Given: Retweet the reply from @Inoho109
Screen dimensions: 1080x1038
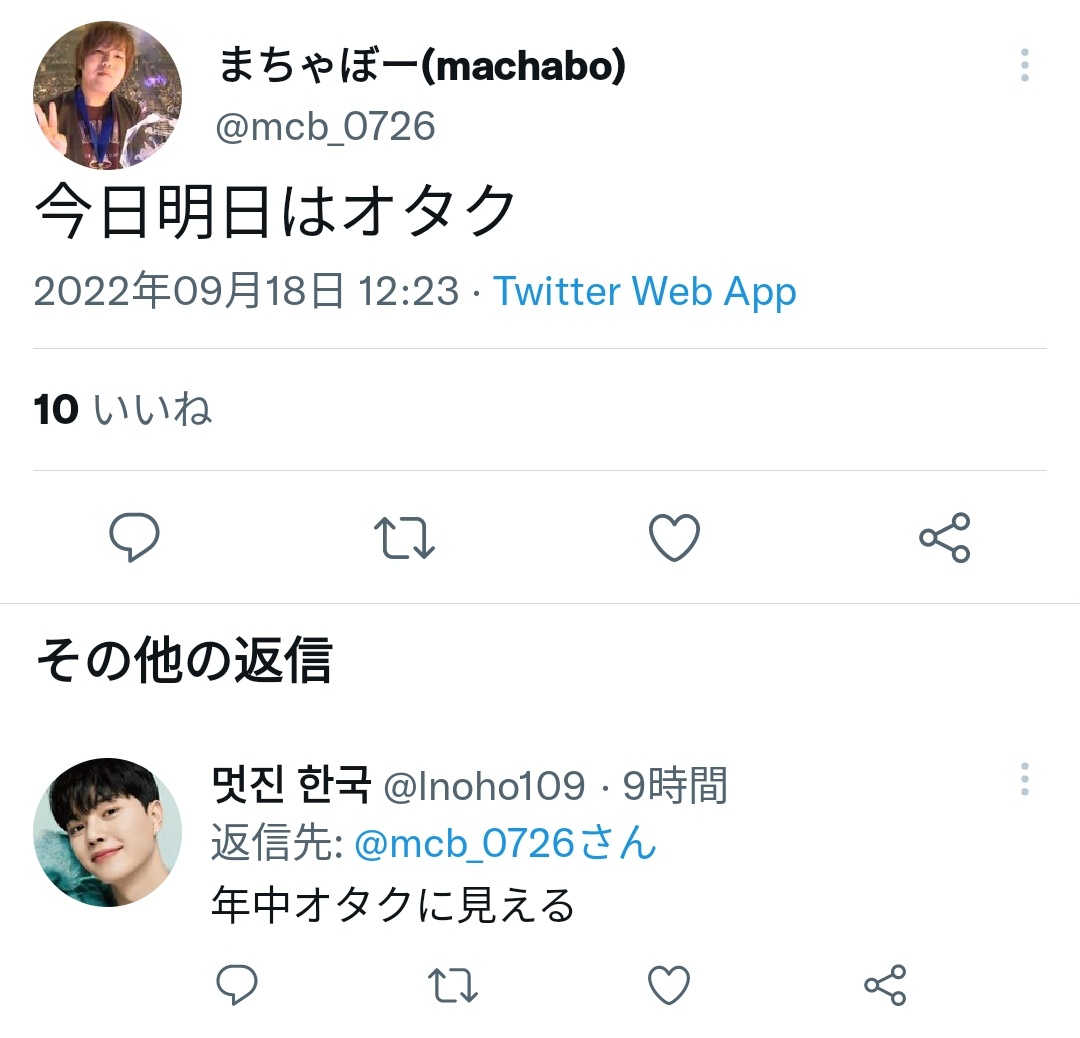Looking at the screenshot, I should point(453,985).
